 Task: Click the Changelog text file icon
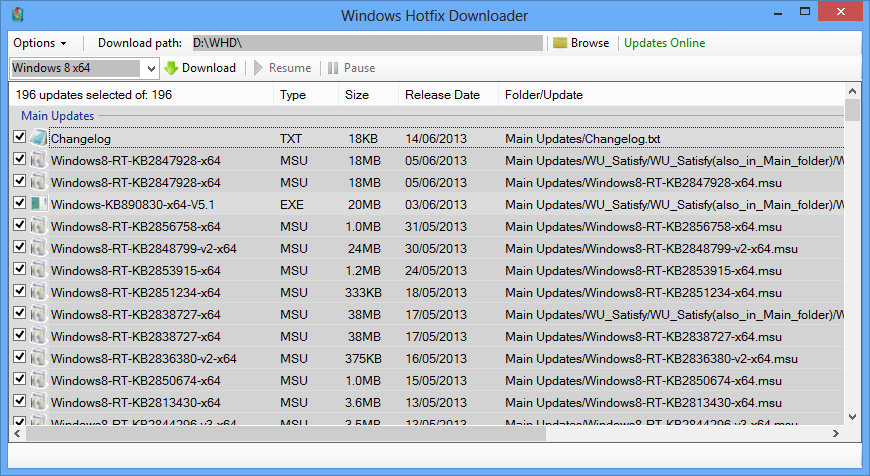coord(39,138)
